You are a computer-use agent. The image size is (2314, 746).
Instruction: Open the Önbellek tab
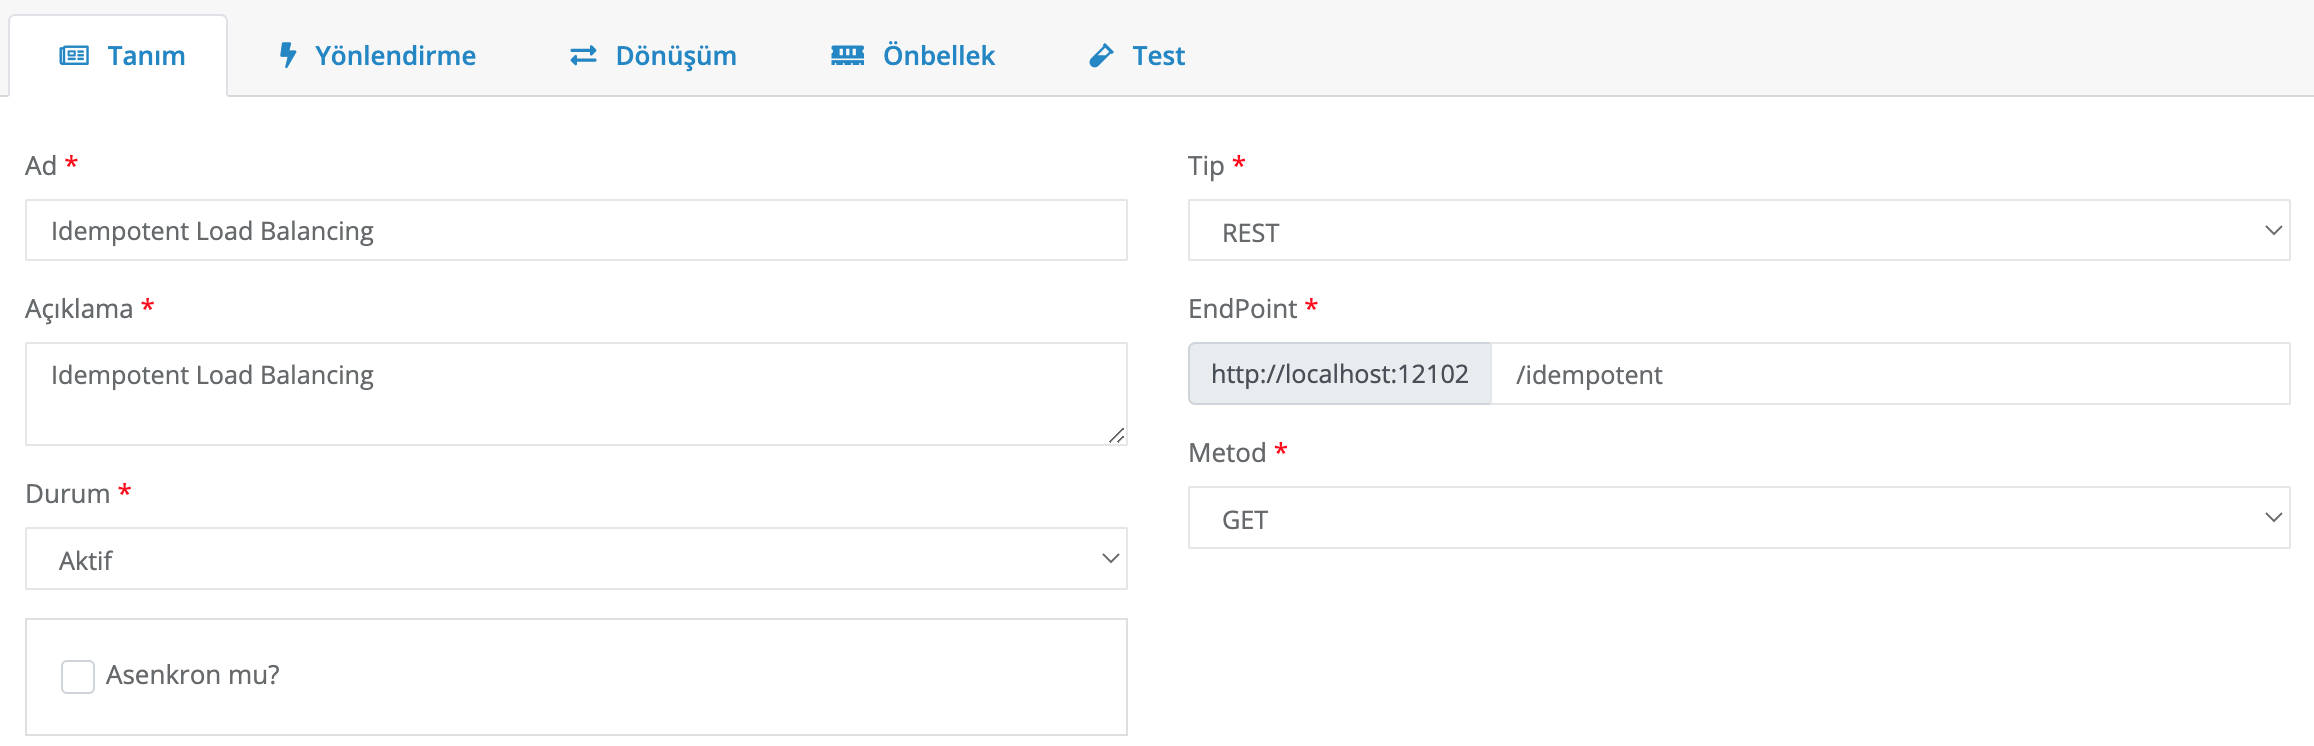tap(912, 56)
